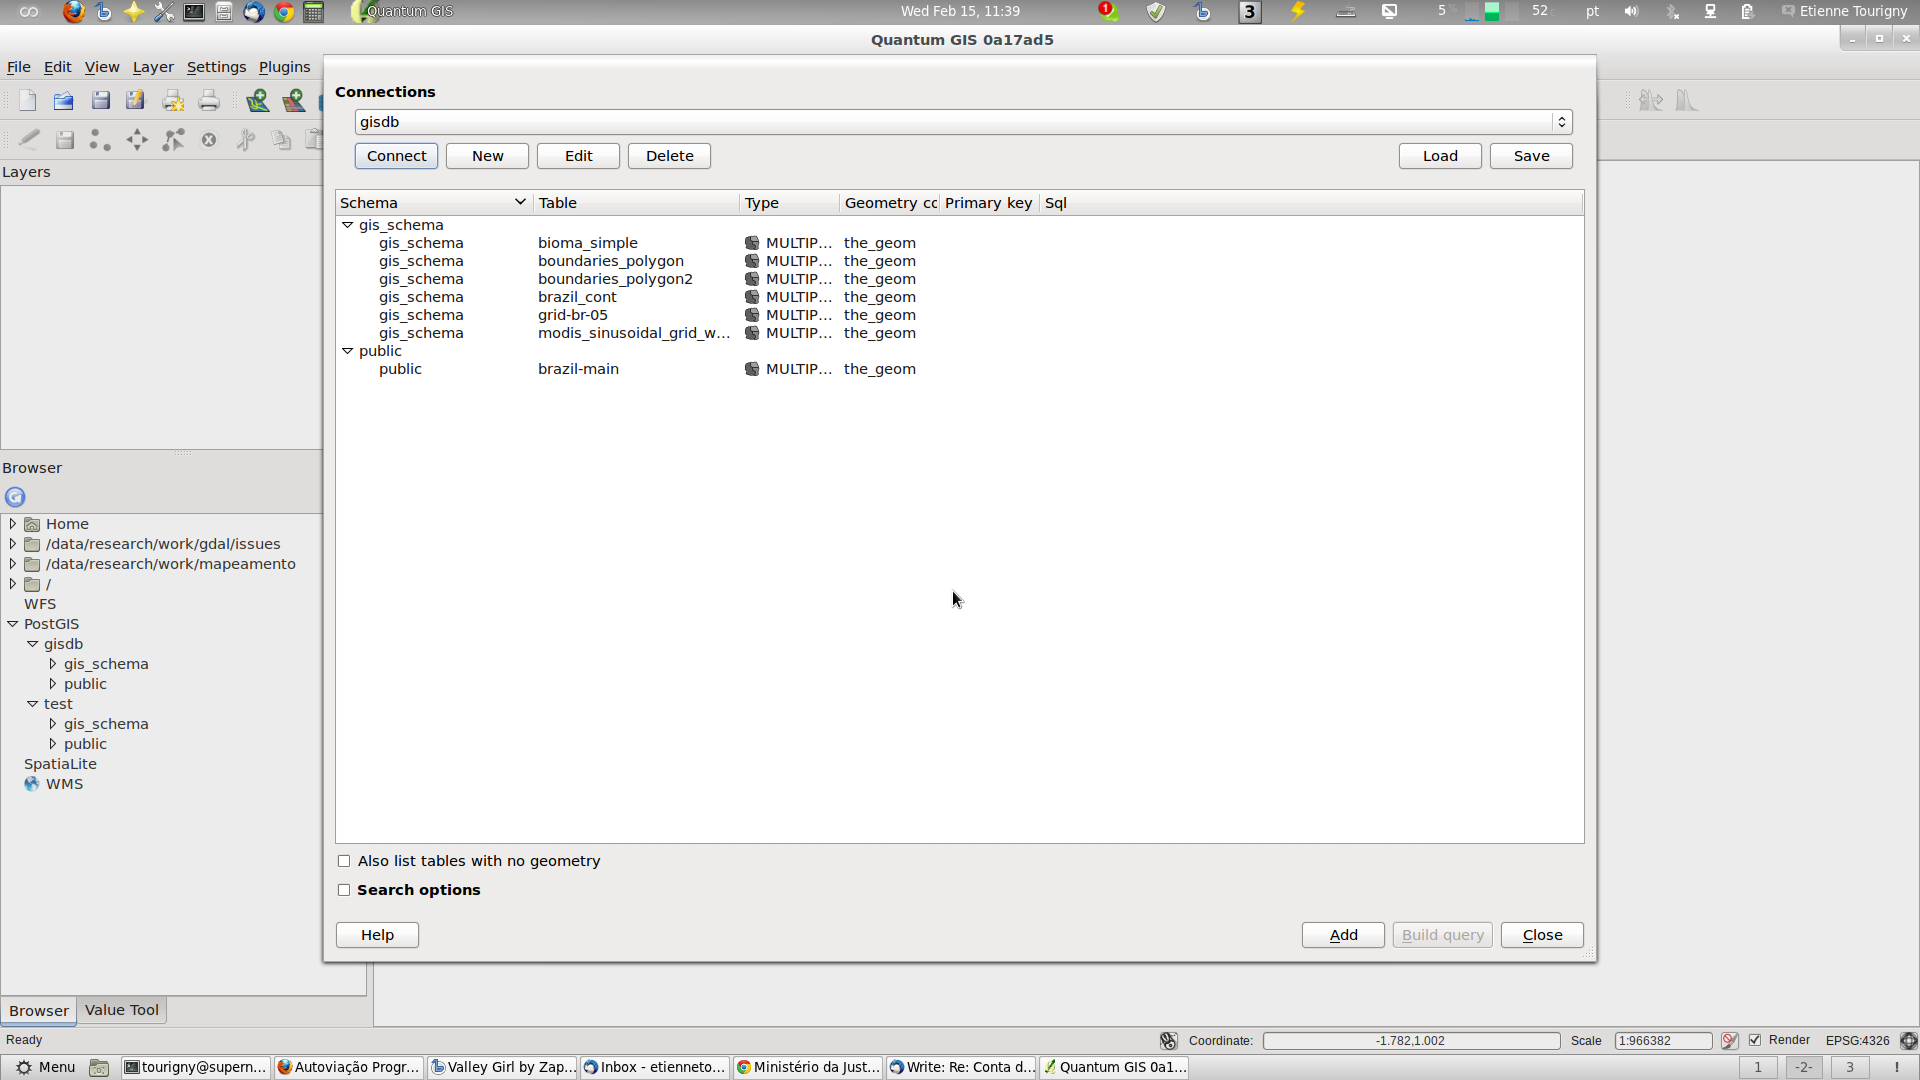Collapse the gis_schema group in table list
The height and width of the screenshot is (1080, 1920).
click(x=348, y=225)
